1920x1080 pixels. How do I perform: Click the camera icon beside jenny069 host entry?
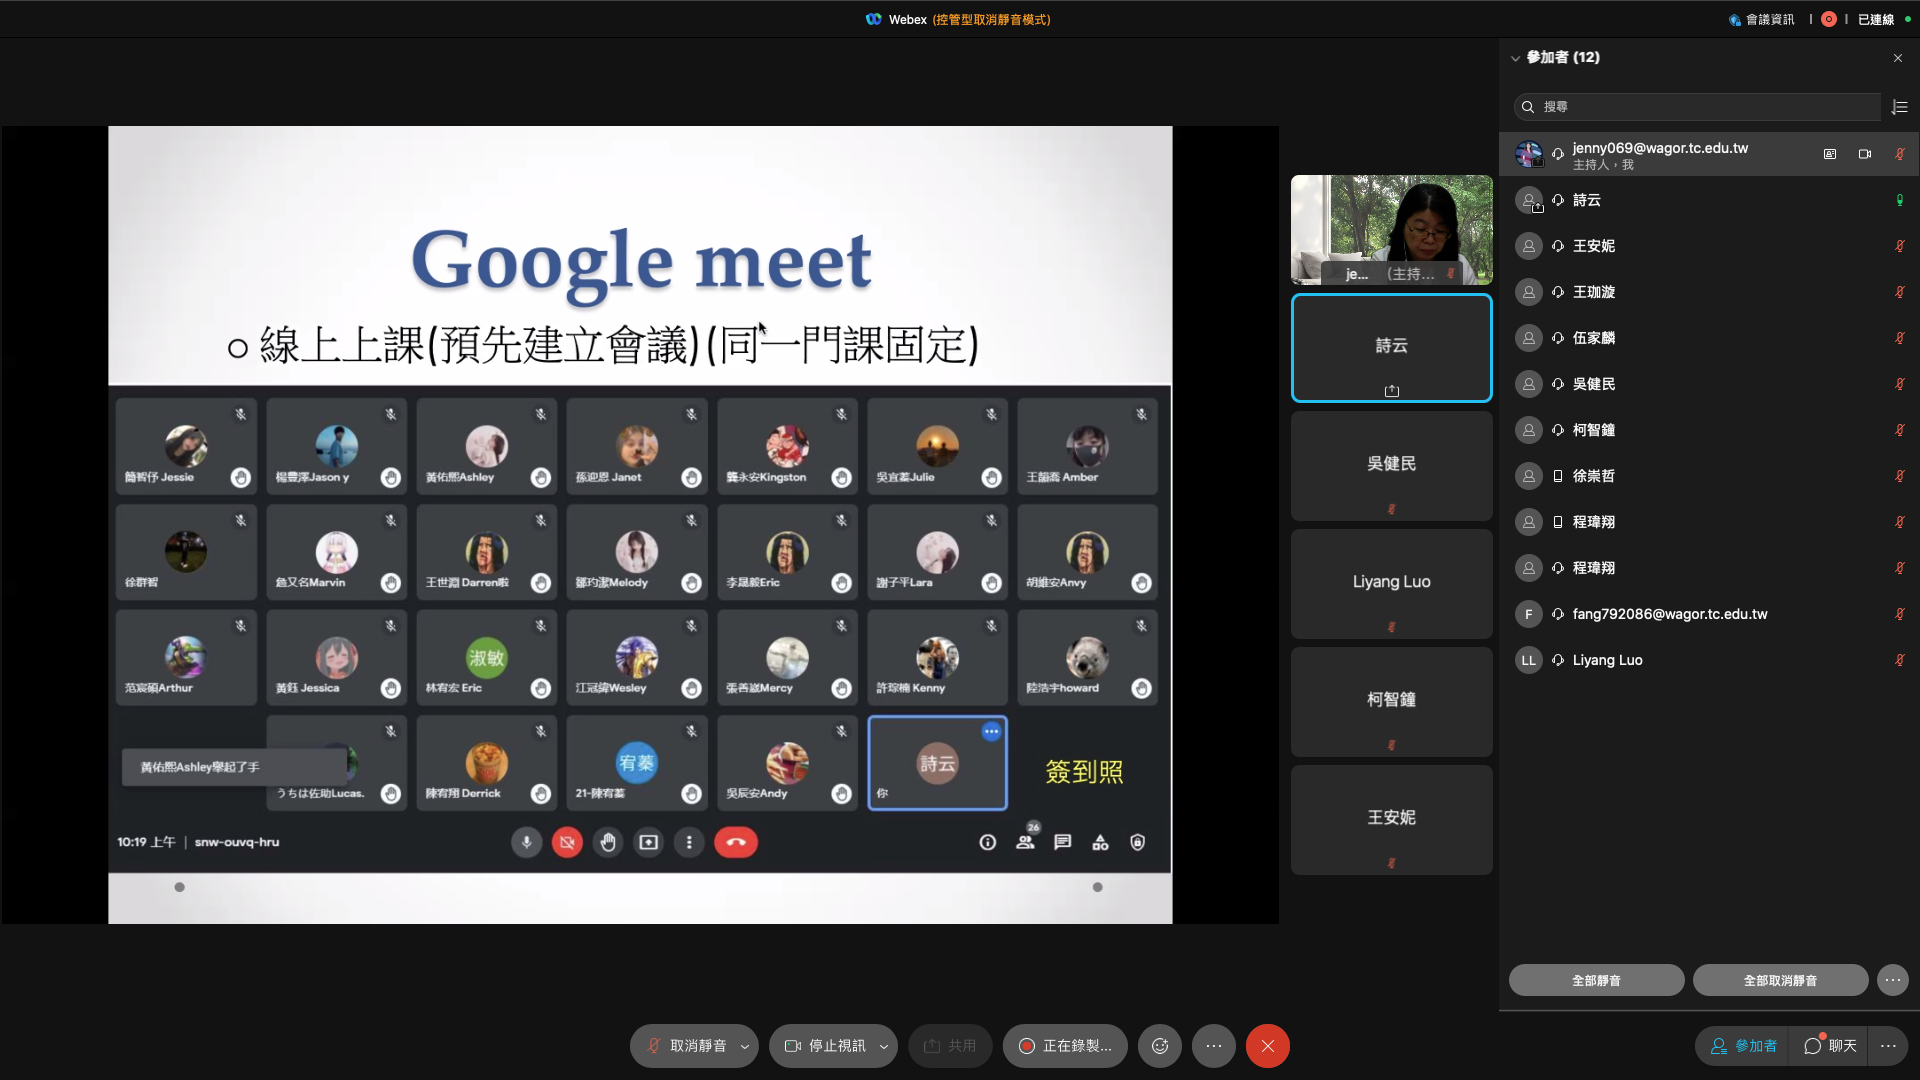click(1865, 154)
